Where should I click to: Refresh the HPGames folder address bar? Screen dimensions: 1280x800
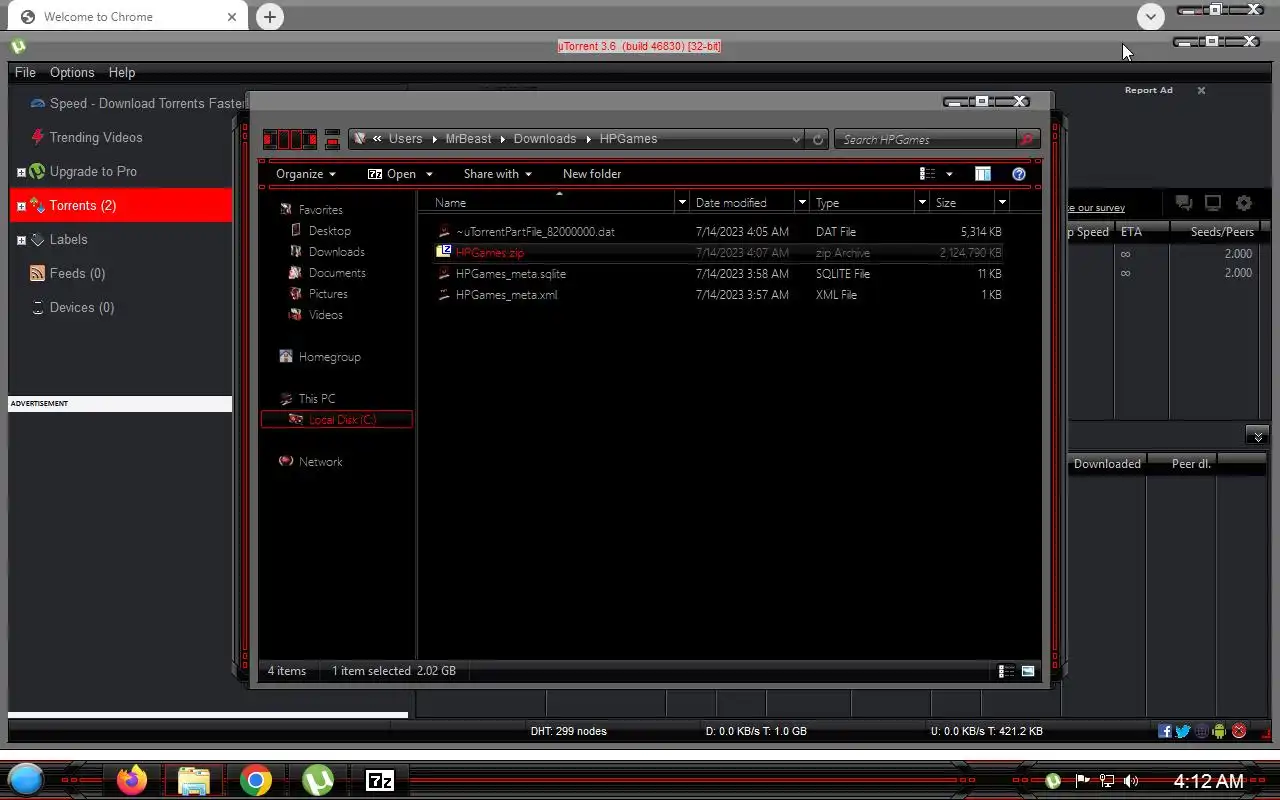[818, 139]
